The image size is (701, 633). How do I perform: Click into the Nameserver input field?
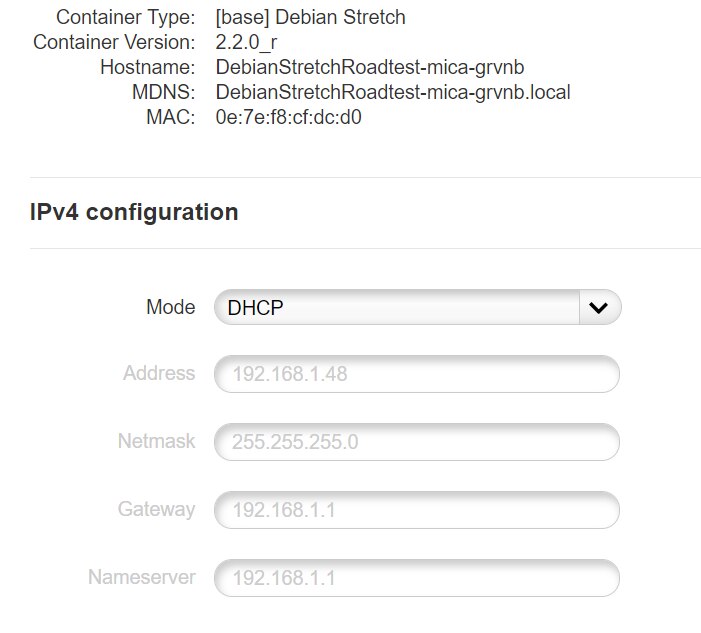[x=416, y=578]
